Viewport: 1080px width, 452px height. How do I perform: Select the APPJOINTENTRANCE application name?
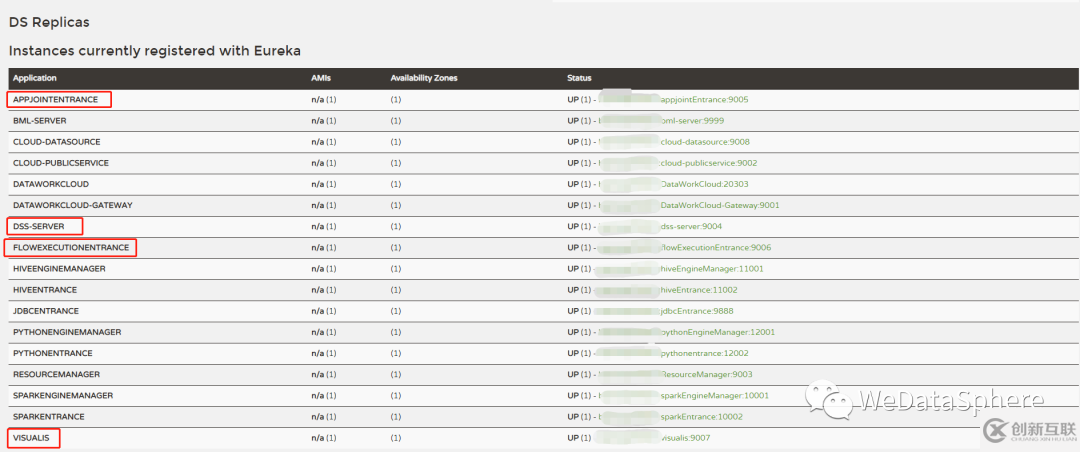(58, 100)
